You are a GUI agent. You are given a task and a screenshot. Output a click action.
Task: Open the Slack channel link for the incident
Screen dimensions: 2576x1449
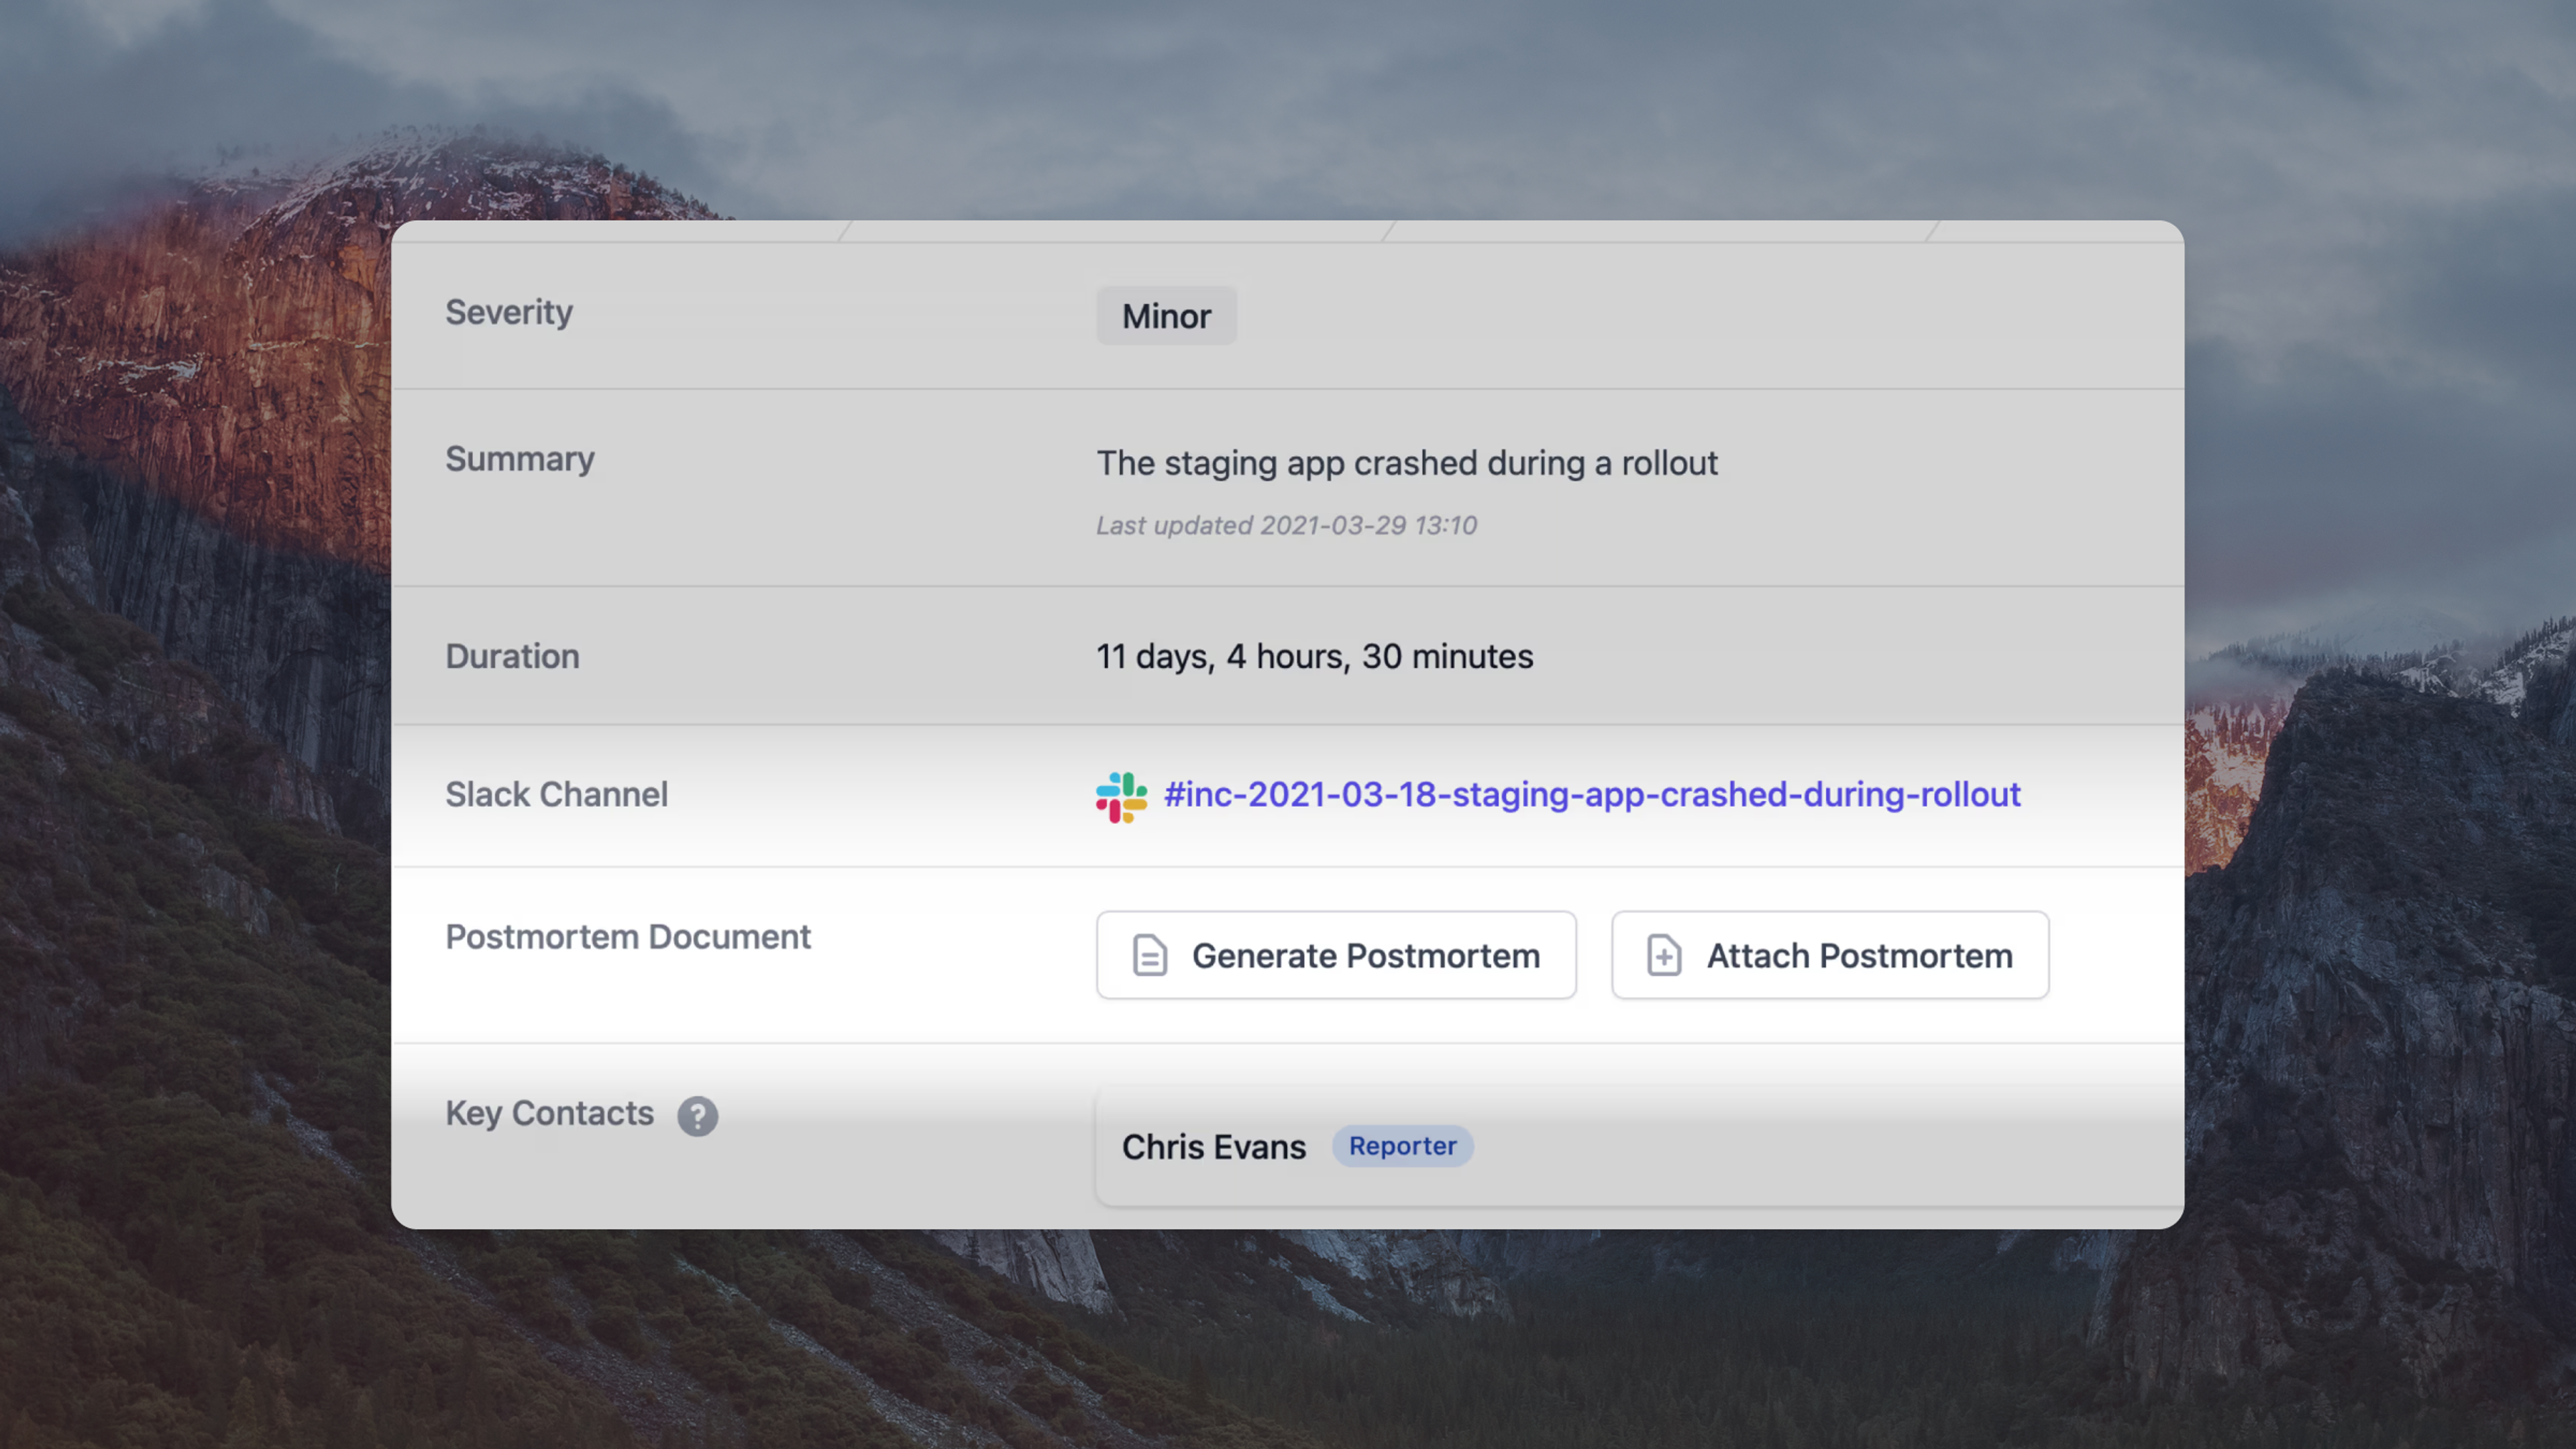tap(1592, 795)
